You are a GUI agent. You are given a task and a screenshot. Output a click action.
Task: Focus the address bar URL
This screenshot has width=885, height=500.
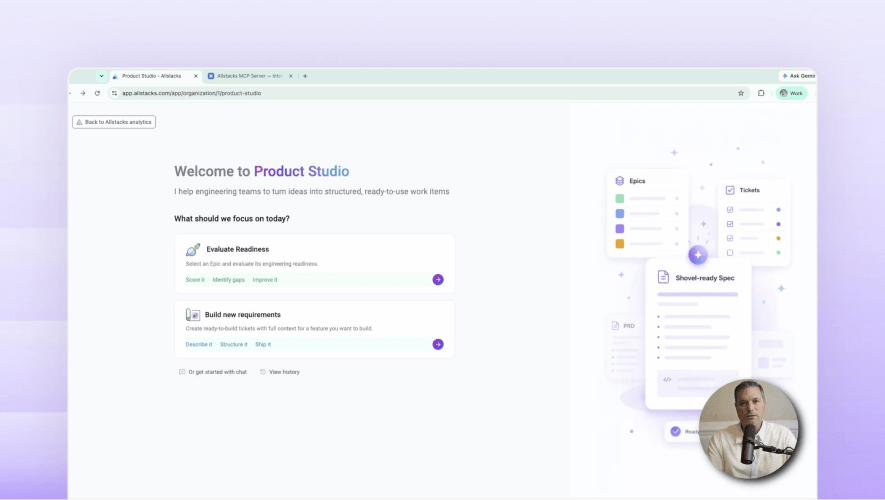tap(191, 93)
